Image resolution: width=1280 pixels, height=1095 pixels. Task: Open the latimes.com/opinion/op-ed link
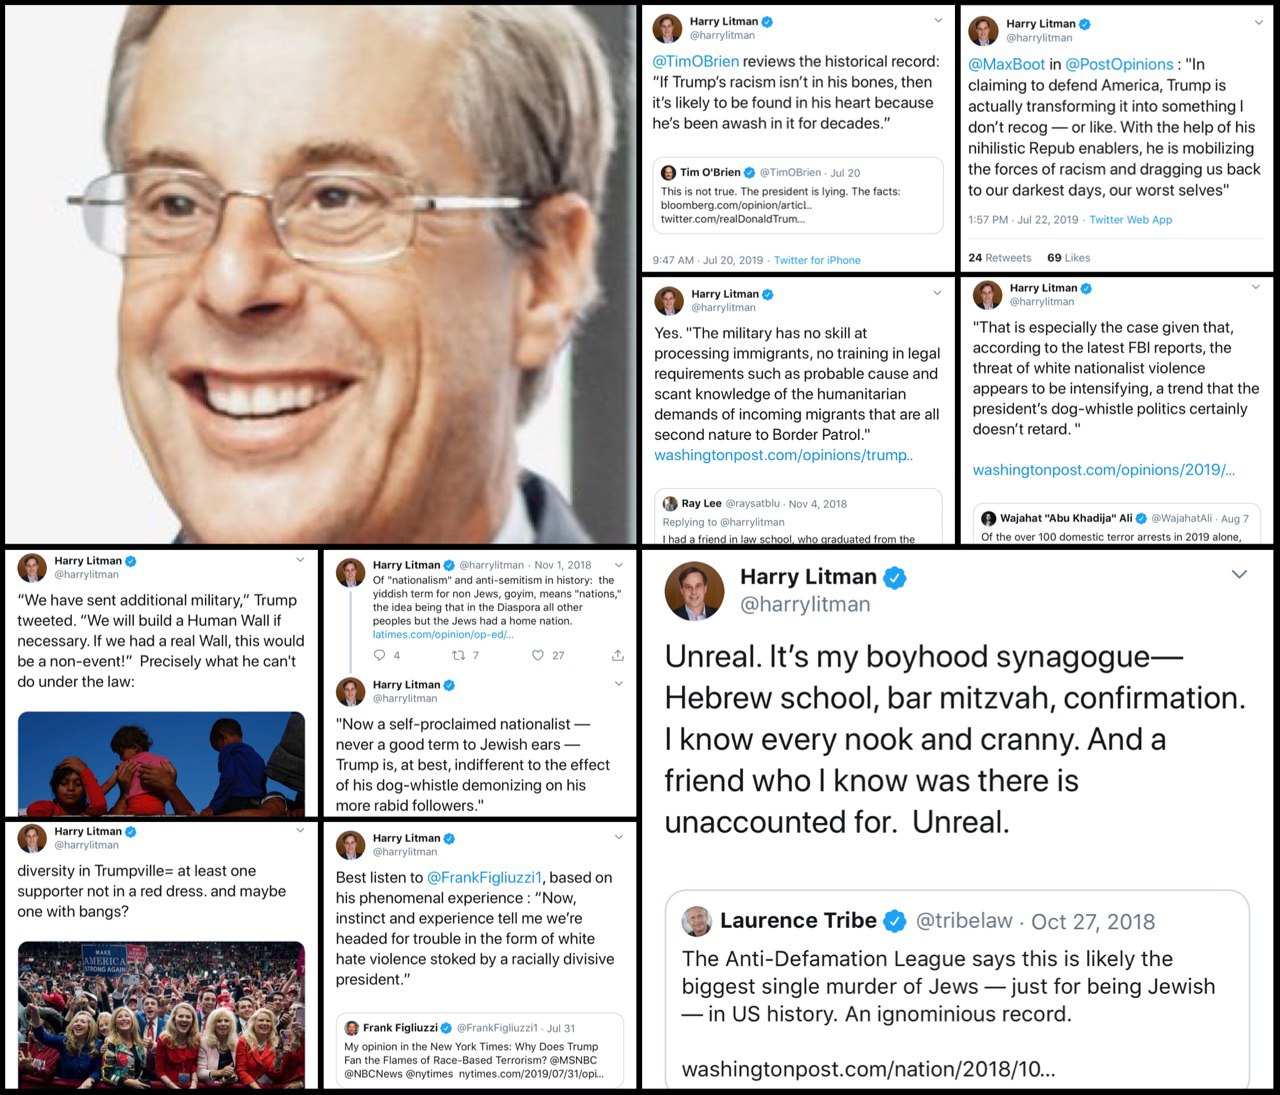[x=443, y=634]
